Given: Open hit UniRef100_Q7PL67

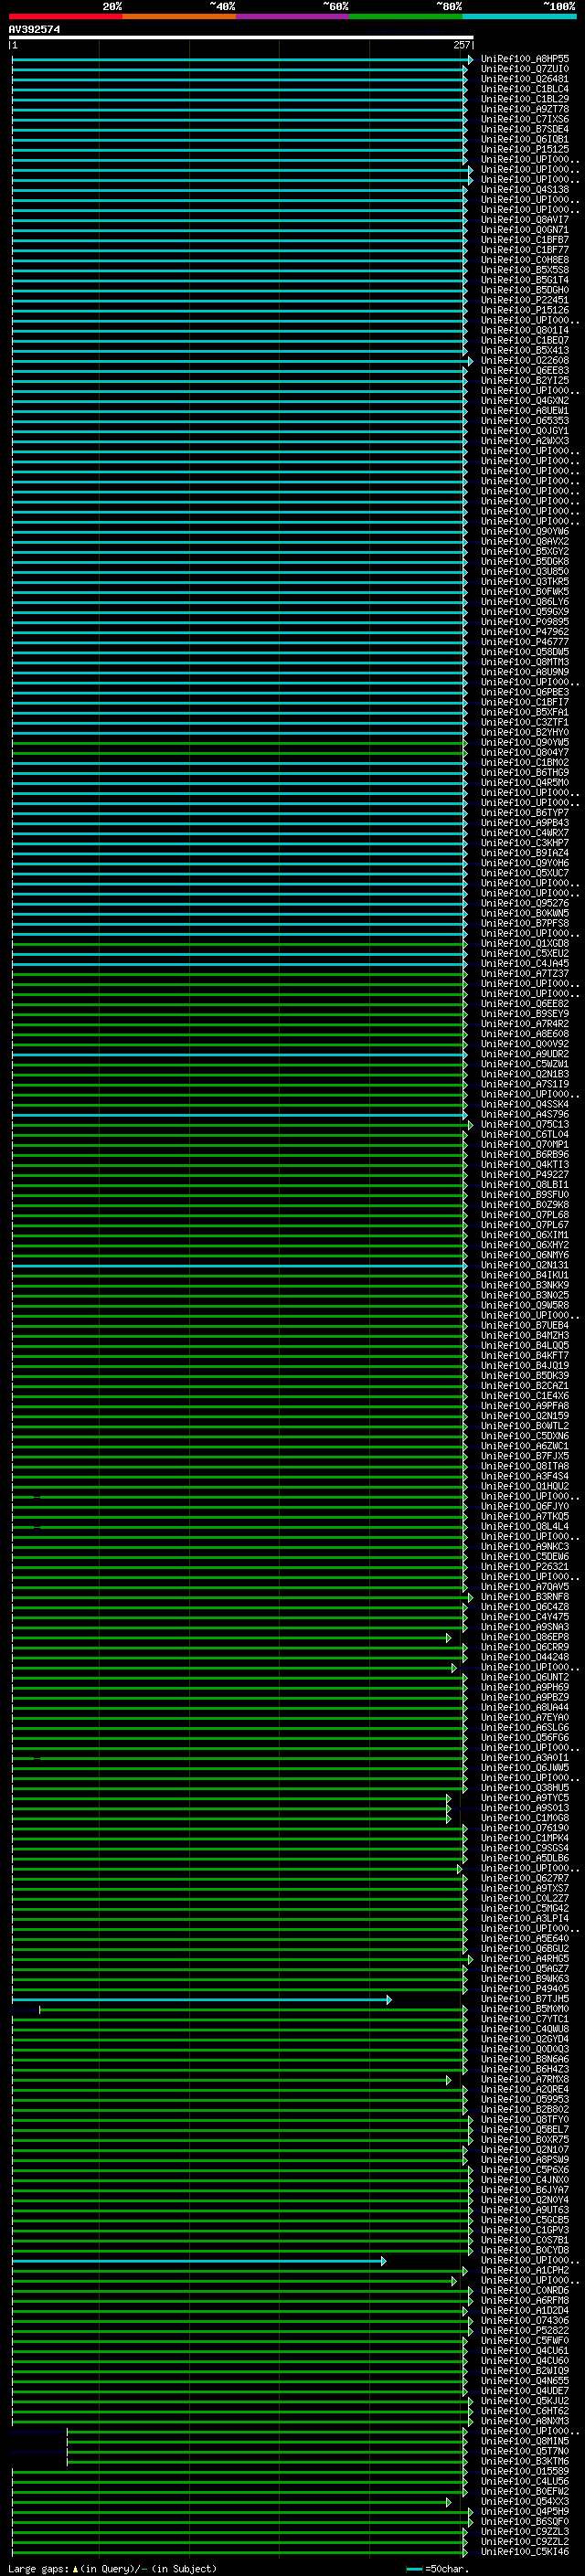Looking at the screenshot, I should click(525, 1225).
